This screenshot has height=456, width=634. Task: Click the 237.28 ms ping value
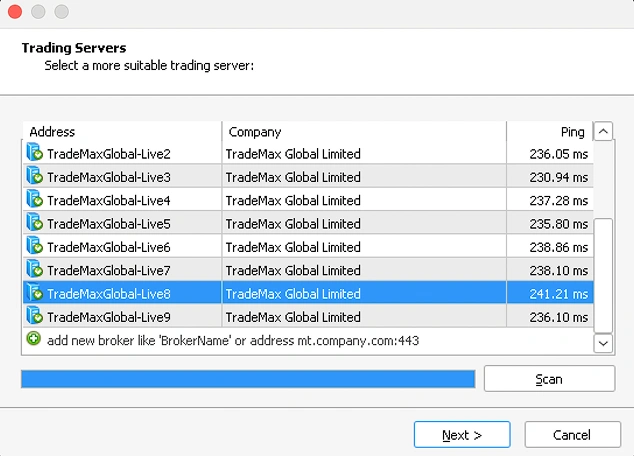coord(558,201)
